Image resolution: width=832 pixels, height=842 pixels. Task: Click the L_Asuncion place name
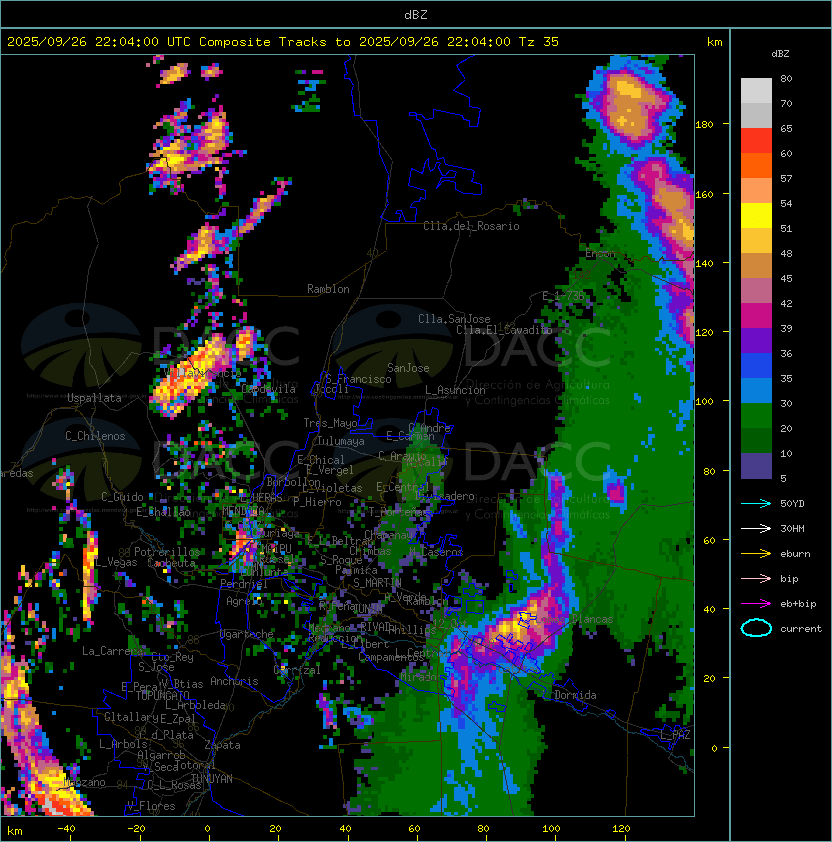455,390
